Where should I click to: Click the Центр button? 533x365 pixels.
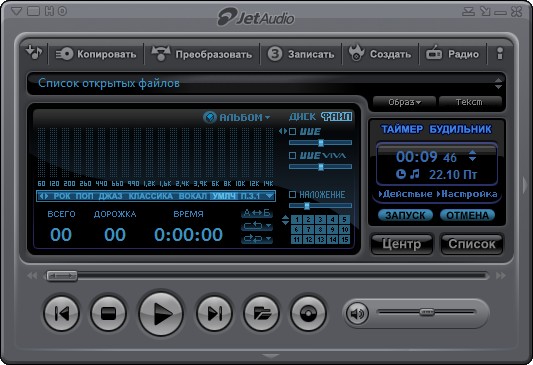[402, 244]
